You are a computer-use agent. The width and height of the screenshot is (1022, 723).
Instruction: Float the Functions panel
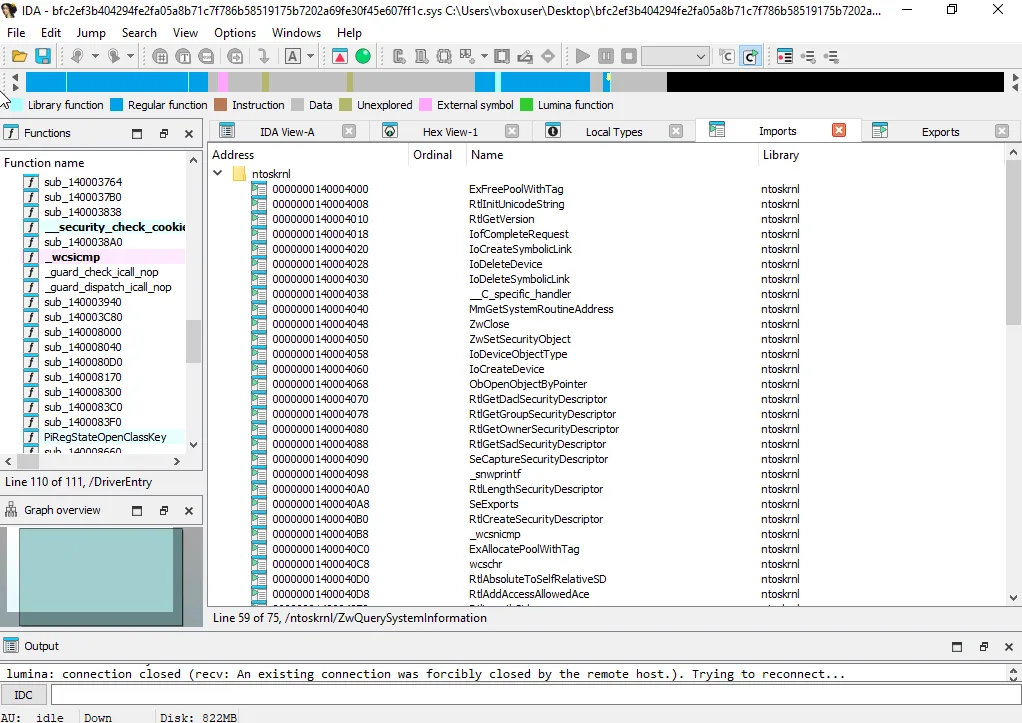point(164,134)
